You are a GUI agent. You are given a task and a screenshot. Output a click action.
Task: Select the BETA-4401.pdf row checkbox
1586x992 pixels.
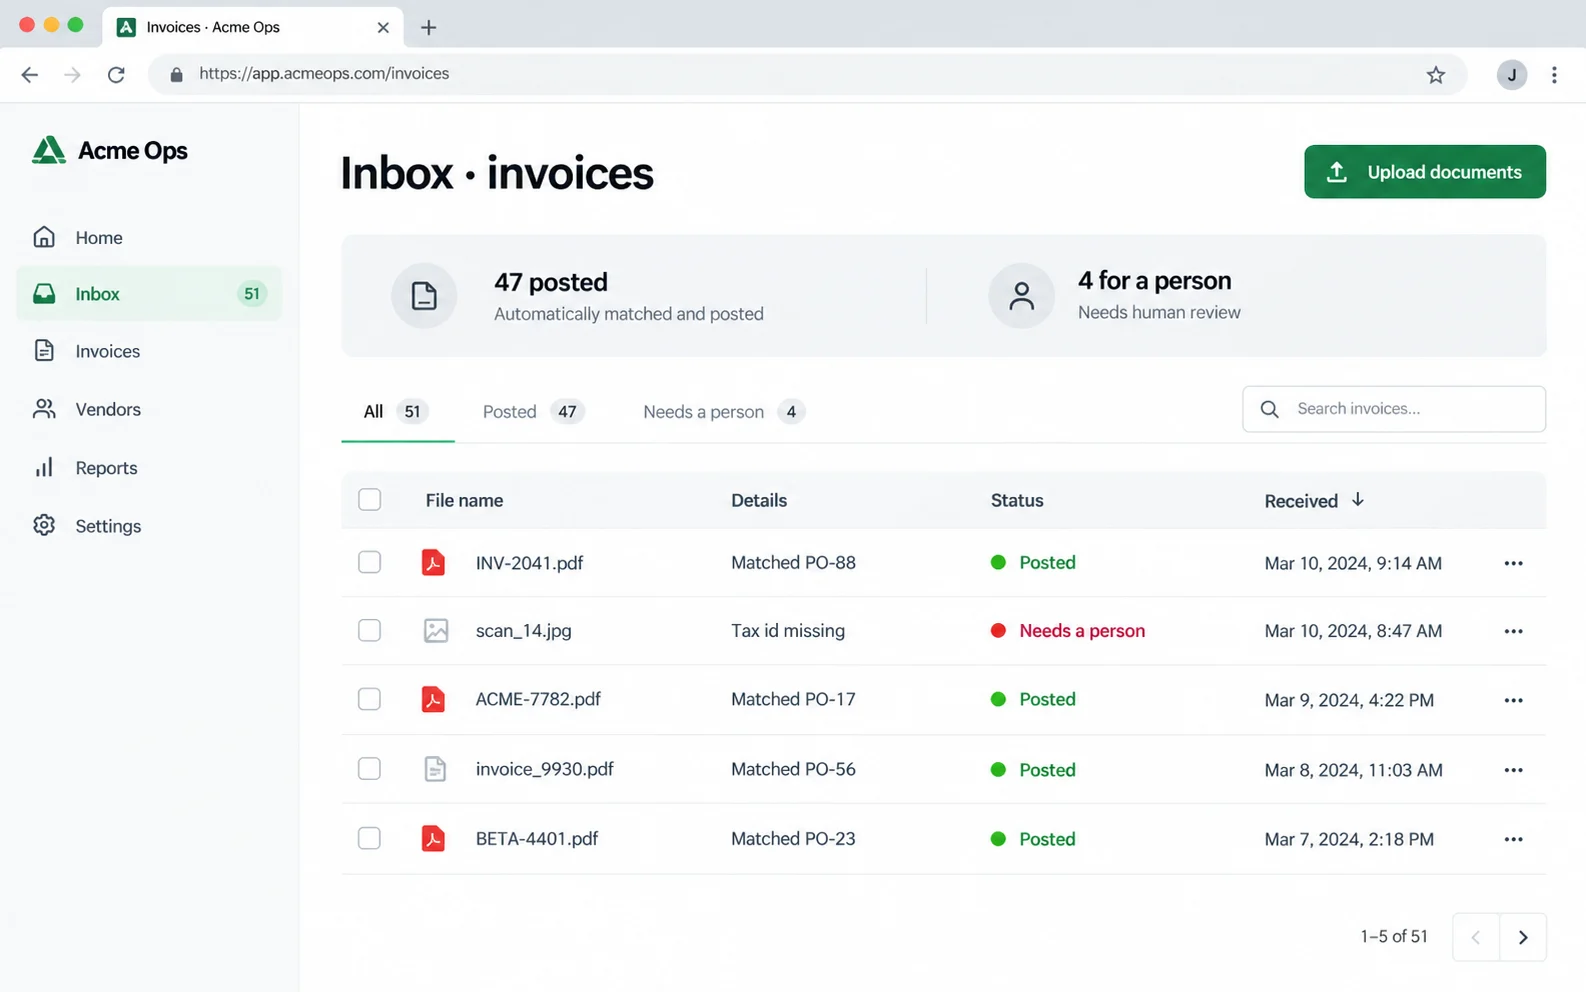click(370, 838)
